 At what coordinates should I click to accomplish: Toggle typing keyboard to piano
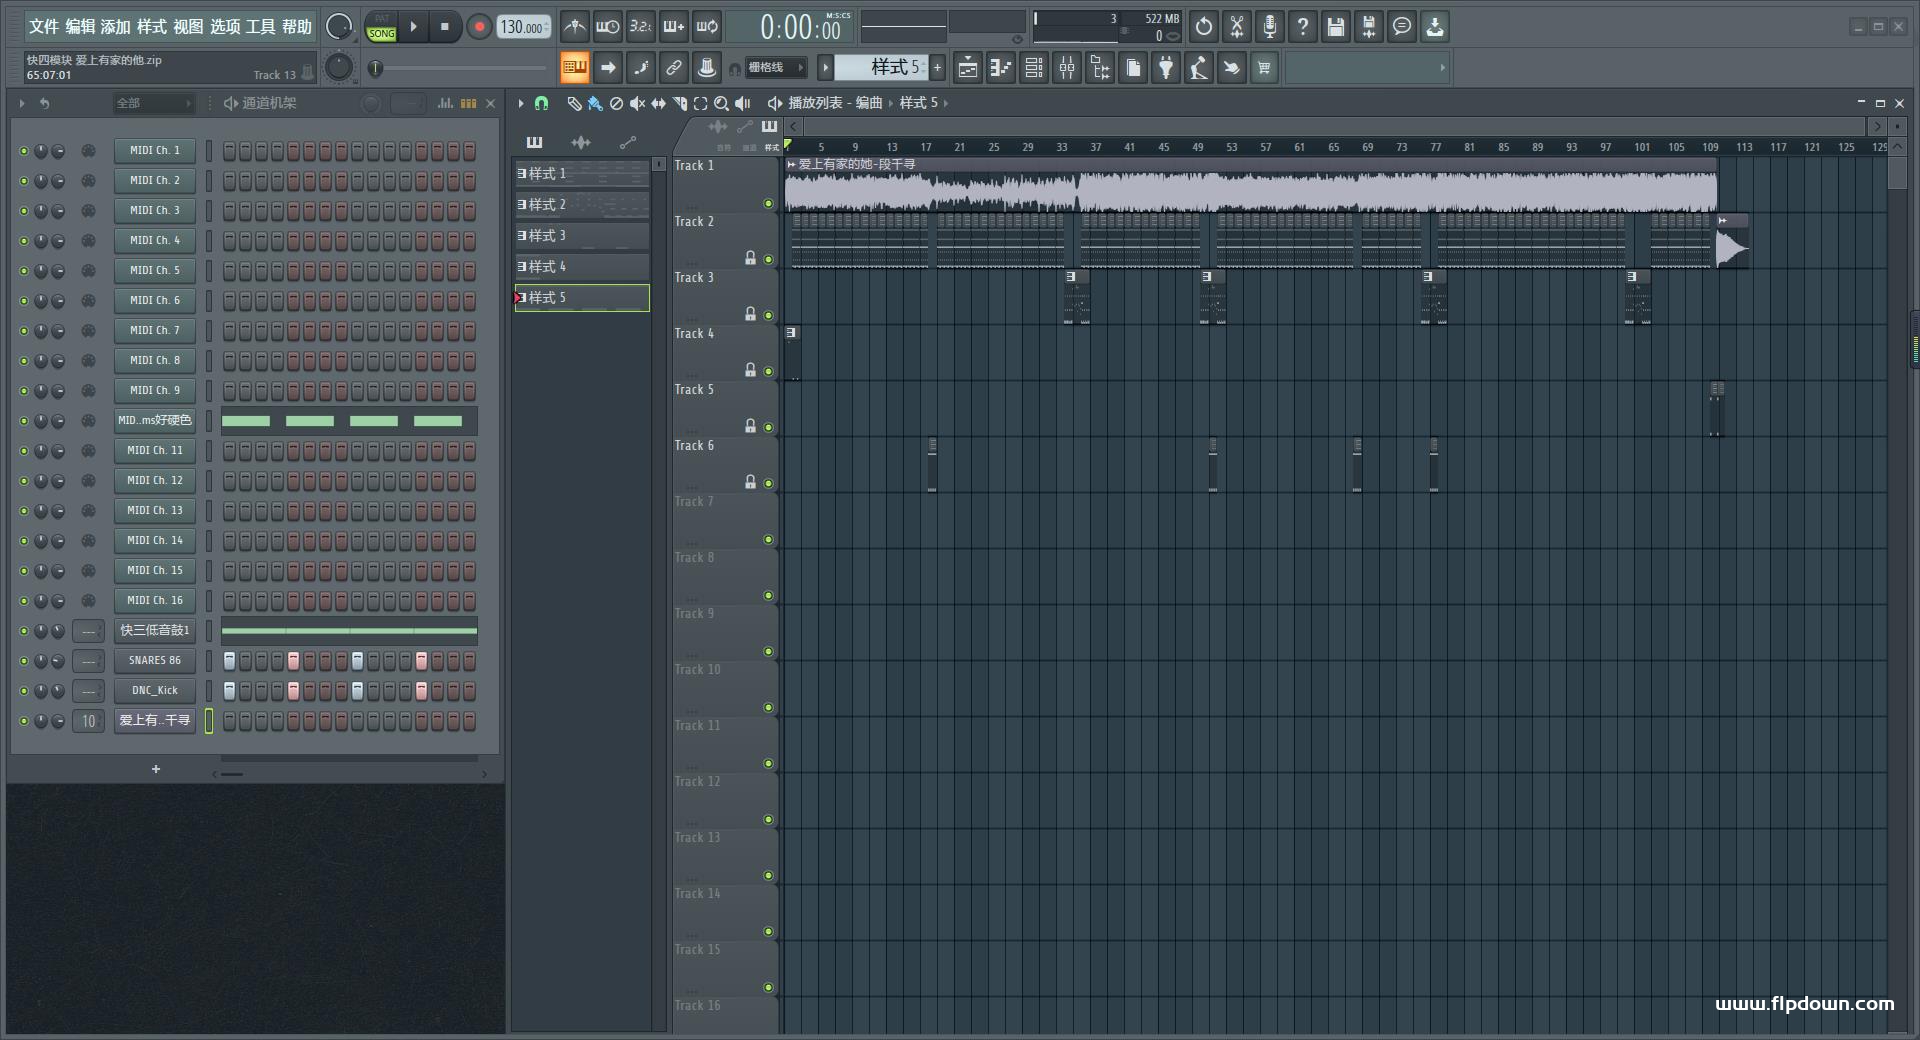575,68
